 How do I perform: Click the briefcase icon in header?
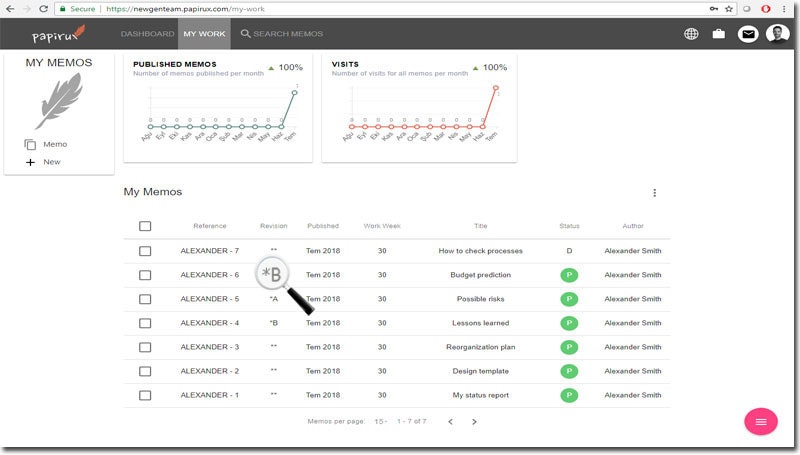point(718,34)
